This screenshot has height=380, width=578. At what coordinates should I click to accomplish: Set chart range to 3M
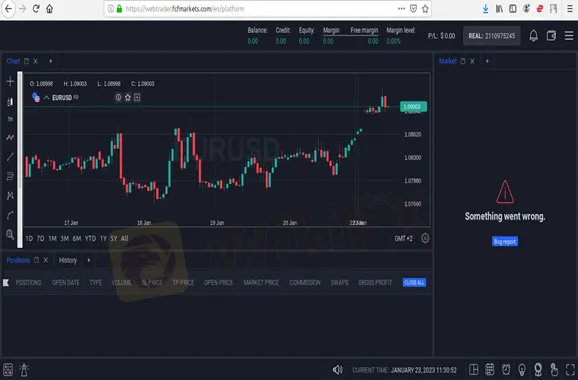tap(65, 238)
